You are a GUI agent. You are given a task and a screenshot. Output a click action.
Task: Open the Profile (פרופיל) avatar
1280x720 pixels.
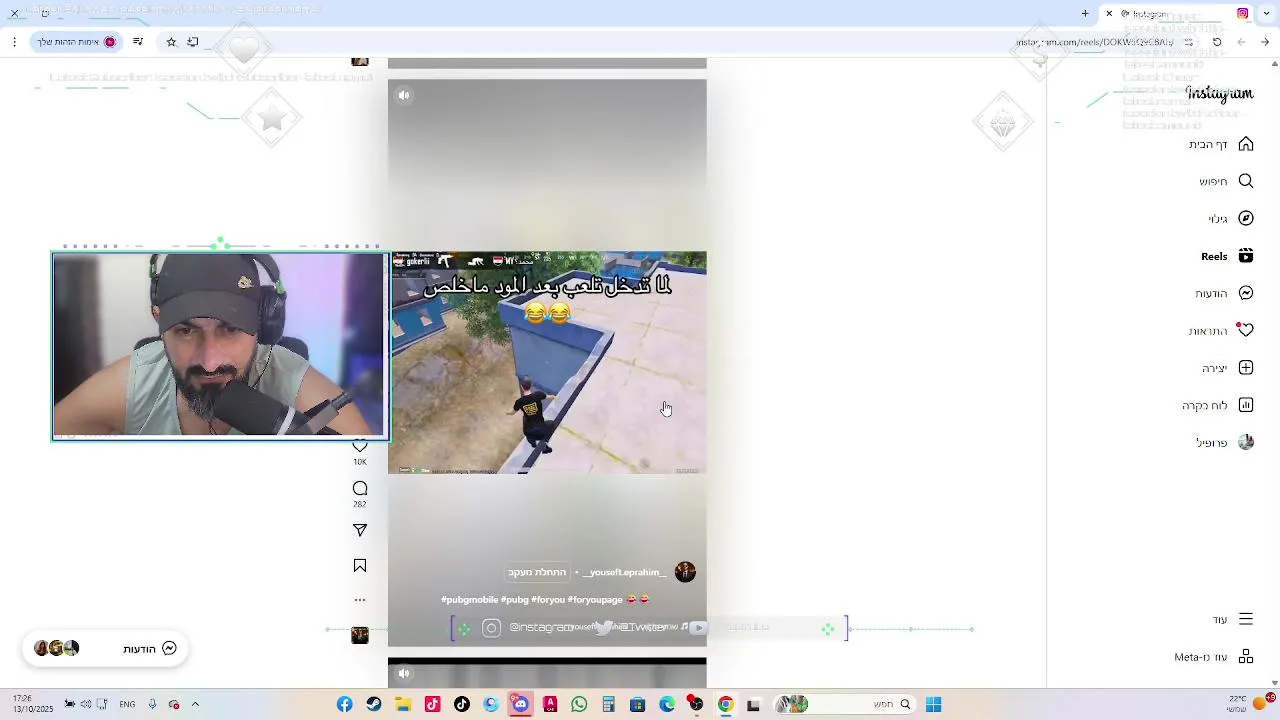click(x=1246, y=442)
